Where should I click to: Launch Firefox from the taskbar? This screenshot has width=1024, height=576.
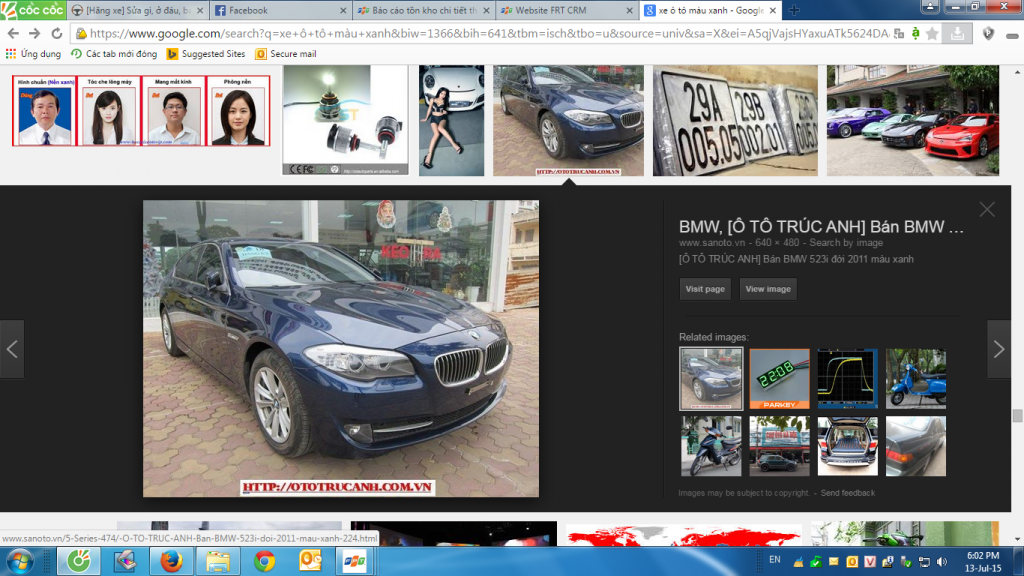[x=171, y=561]
